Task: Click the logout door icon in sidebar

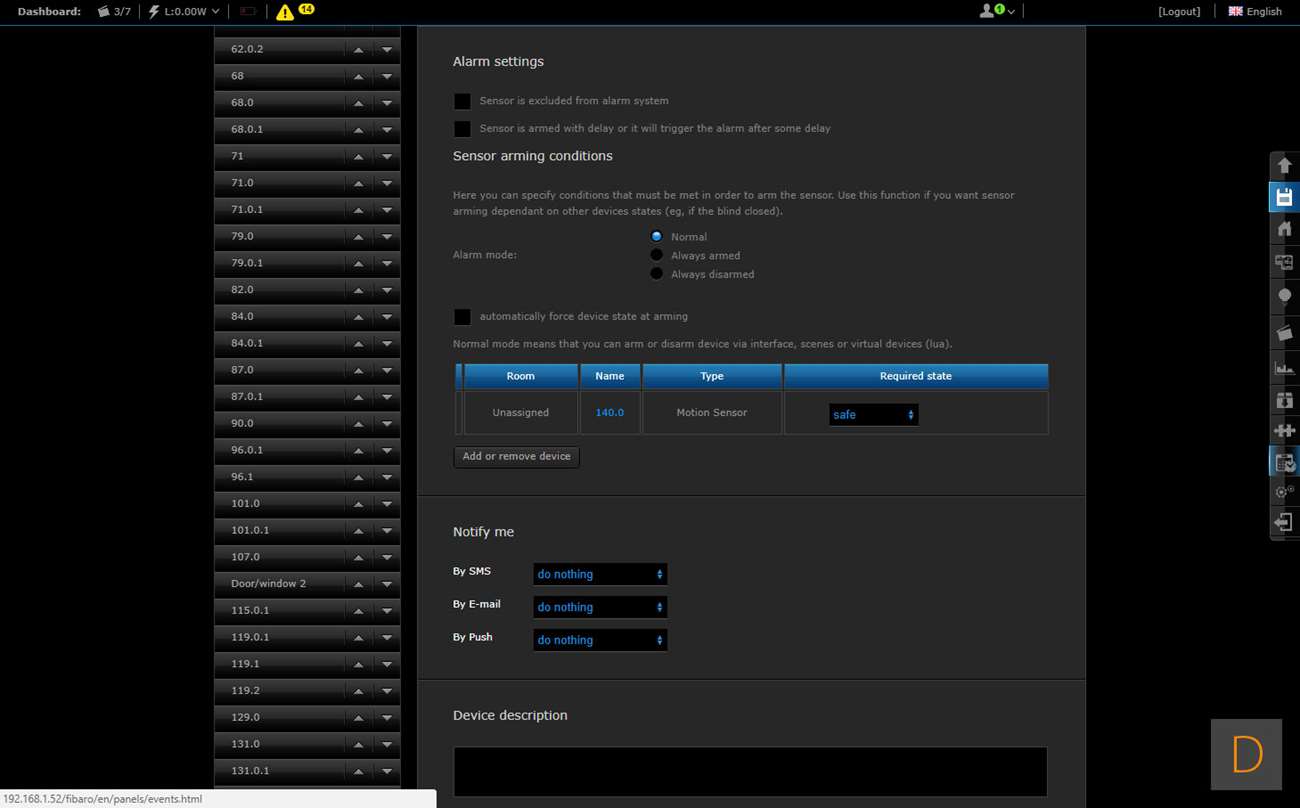Action: 1284,522
